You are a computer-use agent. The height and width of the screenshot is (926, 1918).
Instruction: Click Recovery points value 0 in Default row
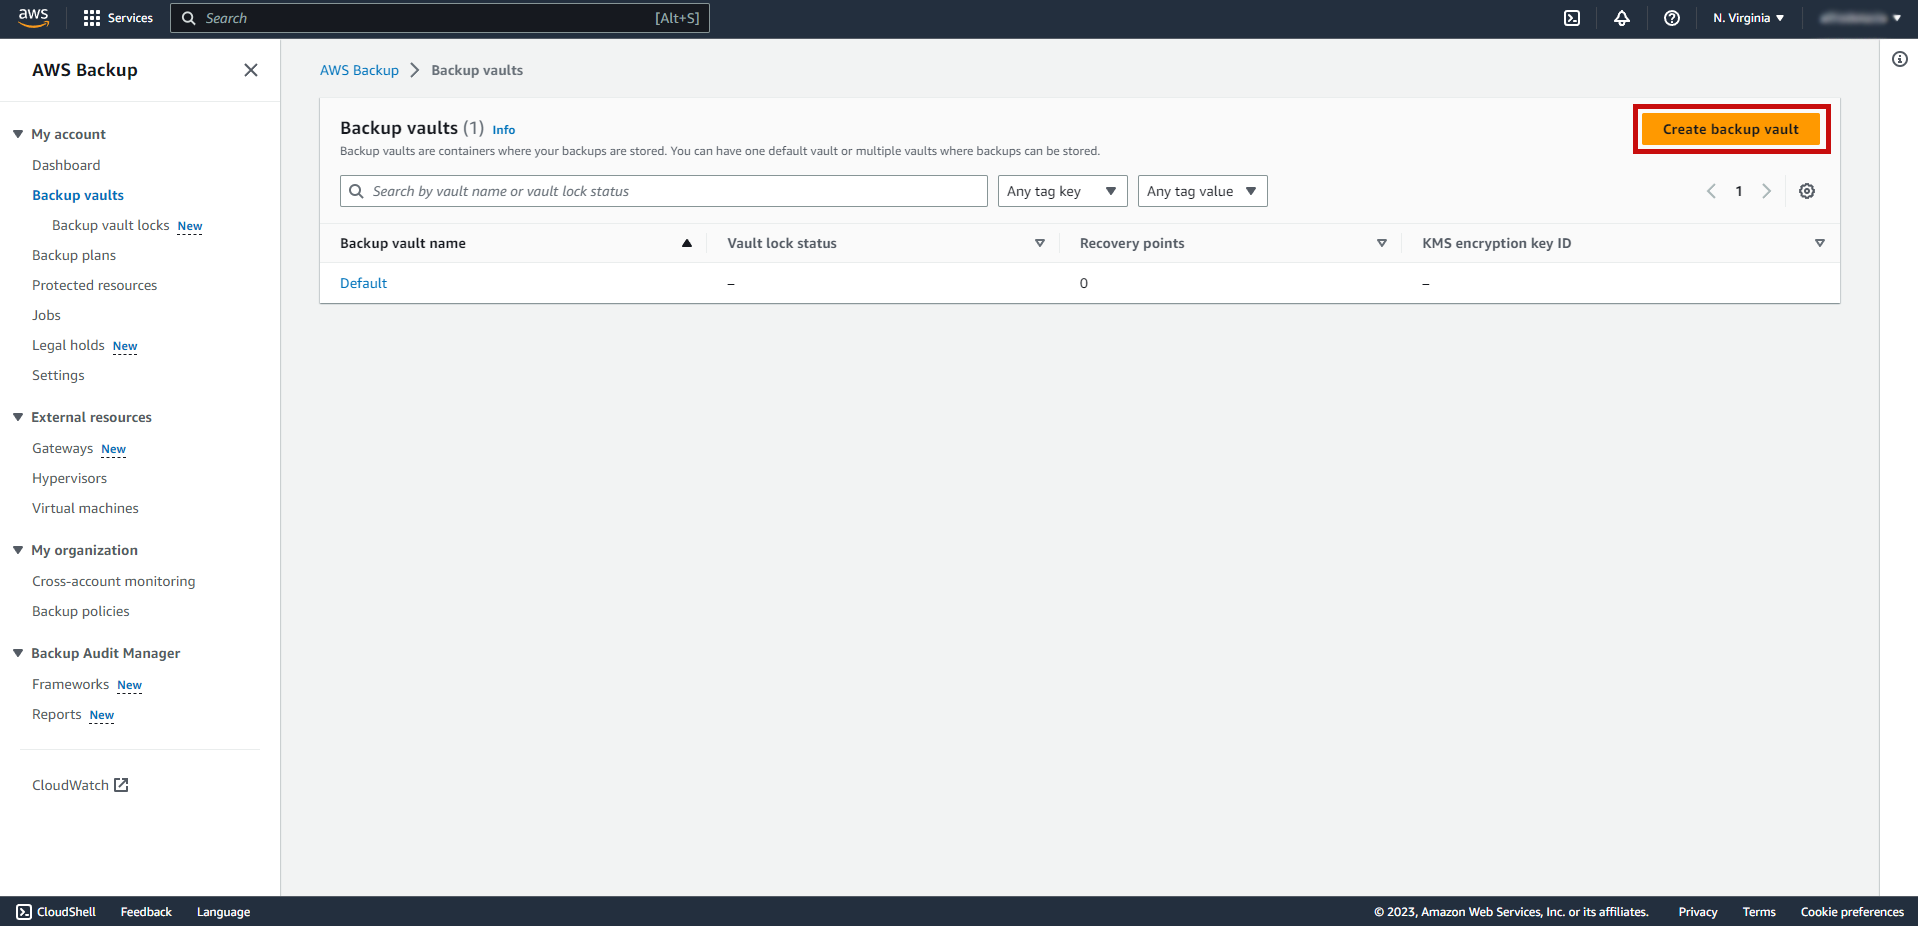(1084, 283)
